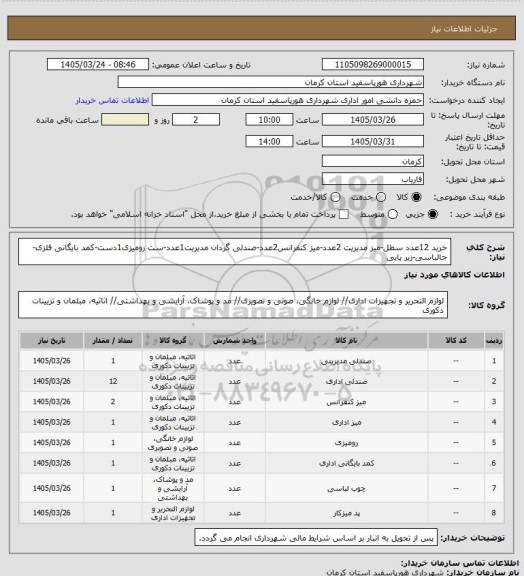
Task: Click the validity time field 14:00
Action: click(269, 141)
